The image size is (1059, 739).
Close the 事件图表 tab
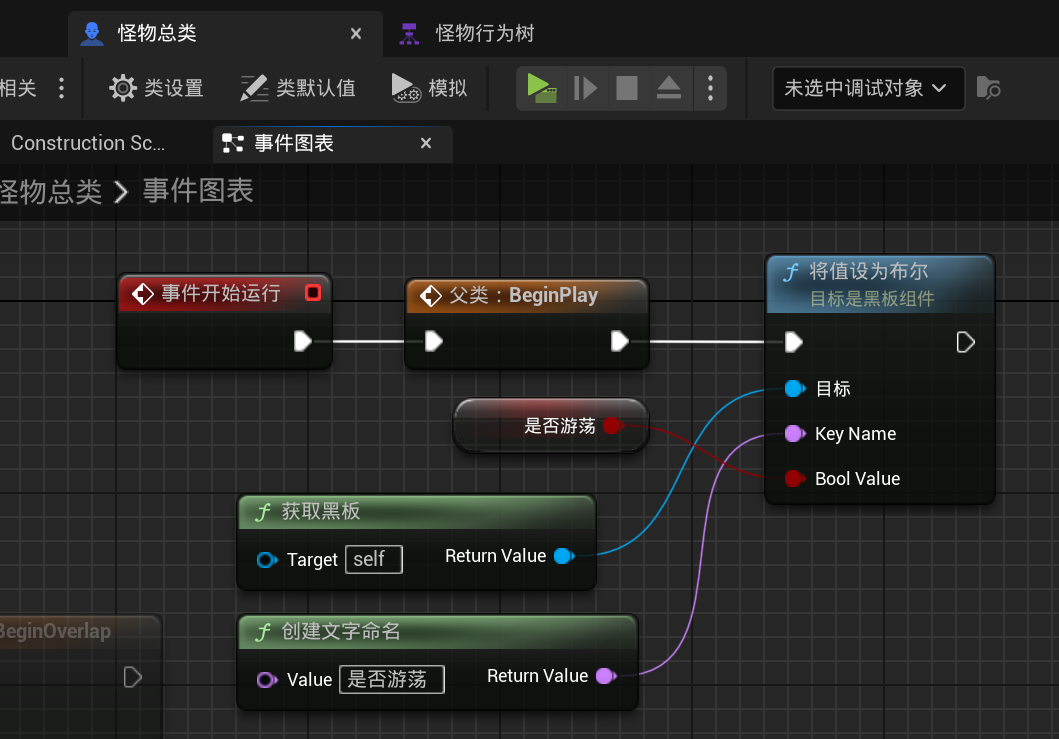point(426,144)
